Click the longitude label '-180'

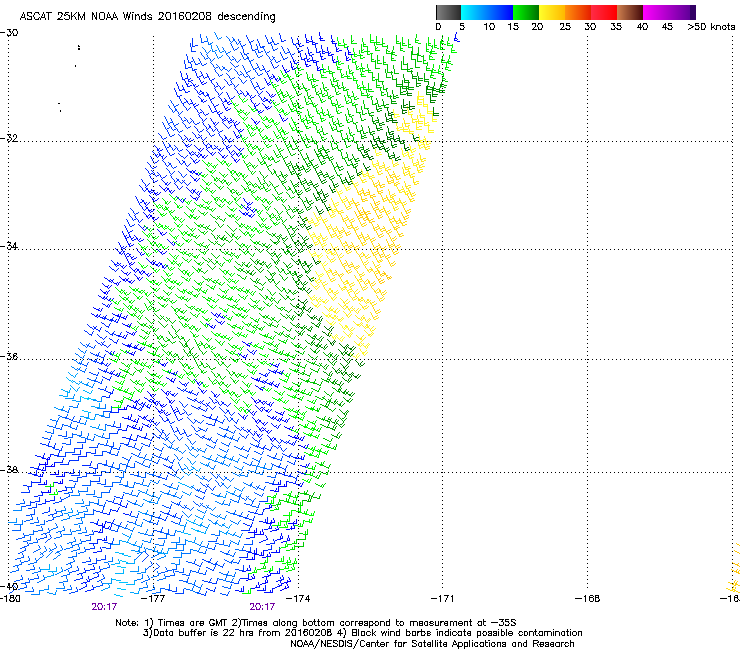(x=10, y=599)
